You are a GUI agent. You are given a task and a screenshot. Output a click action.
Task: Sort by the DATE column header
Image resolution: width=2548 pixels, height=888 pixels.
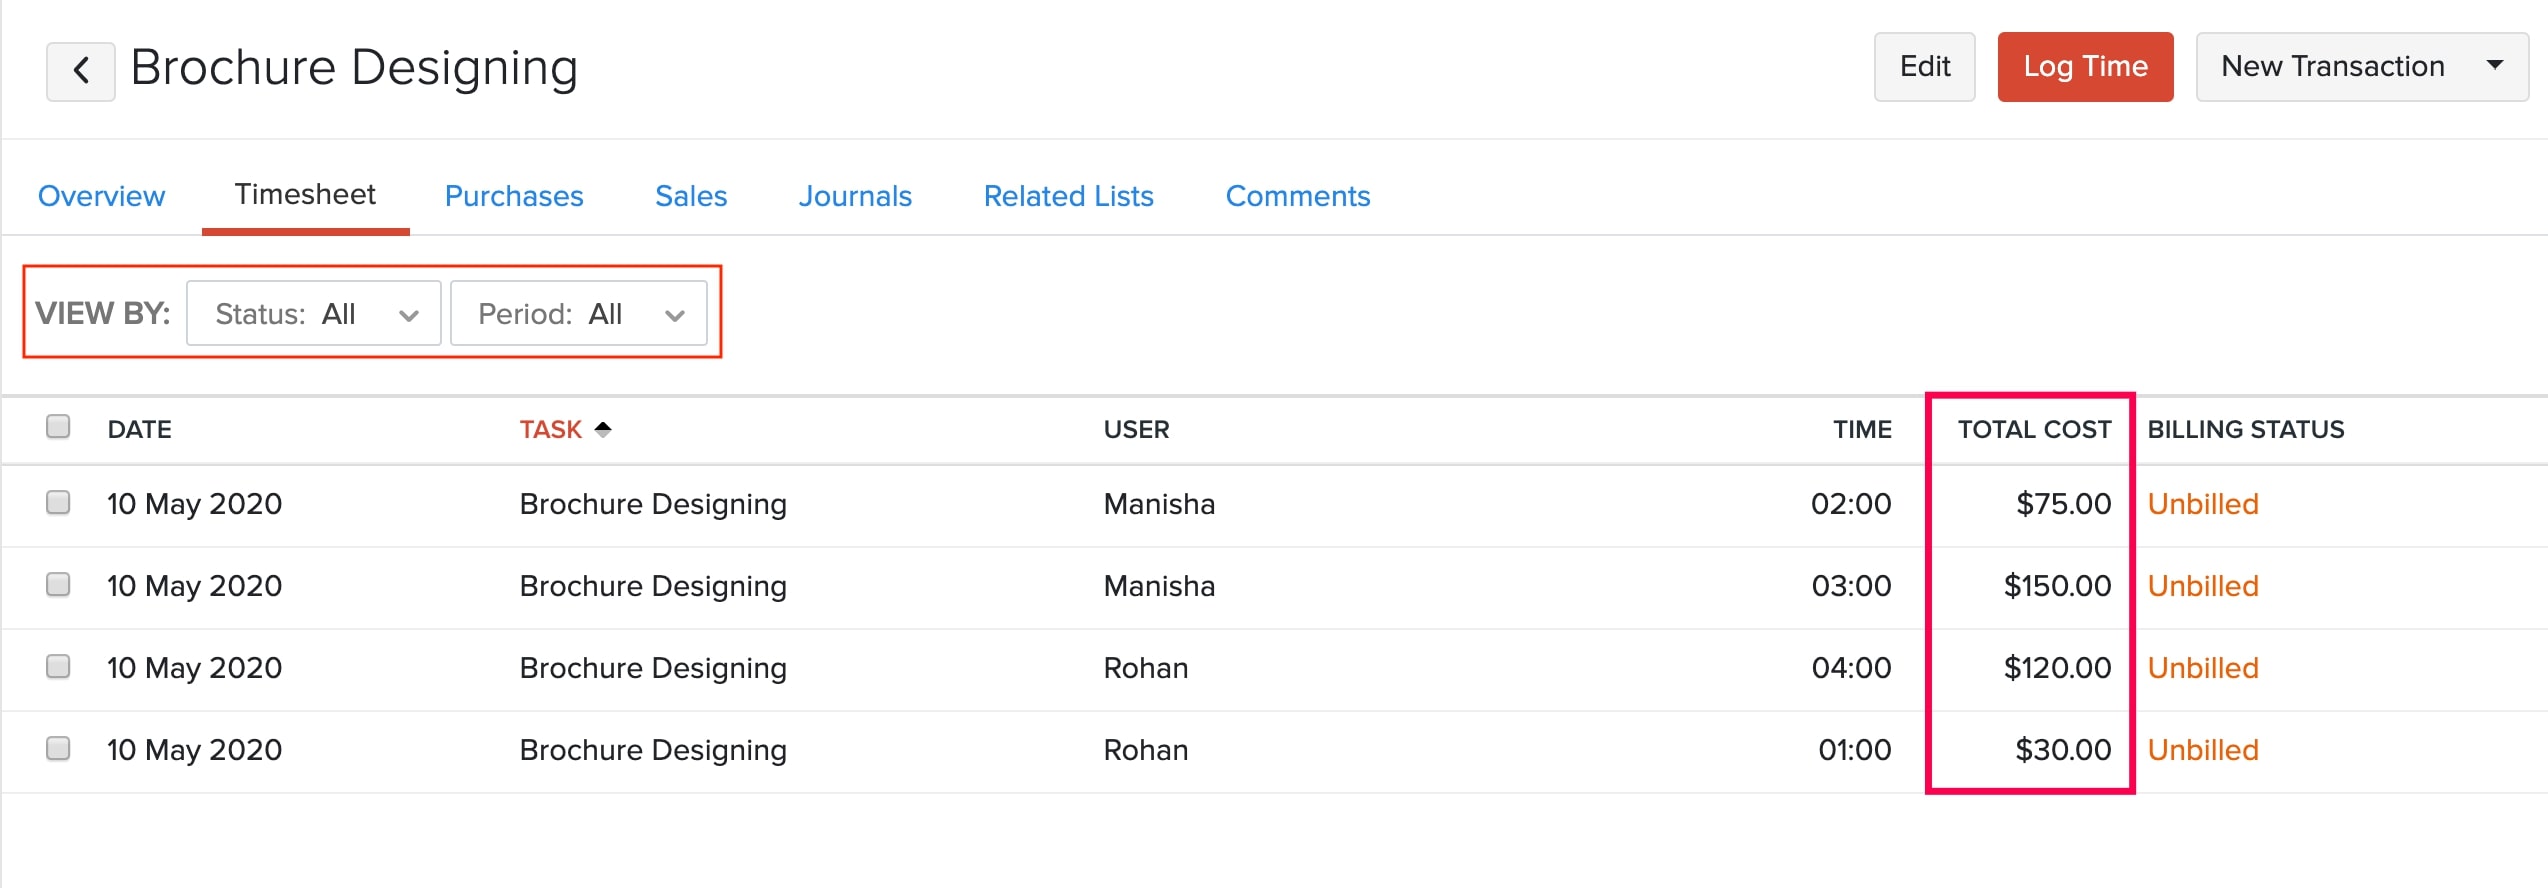click(140, 429)
